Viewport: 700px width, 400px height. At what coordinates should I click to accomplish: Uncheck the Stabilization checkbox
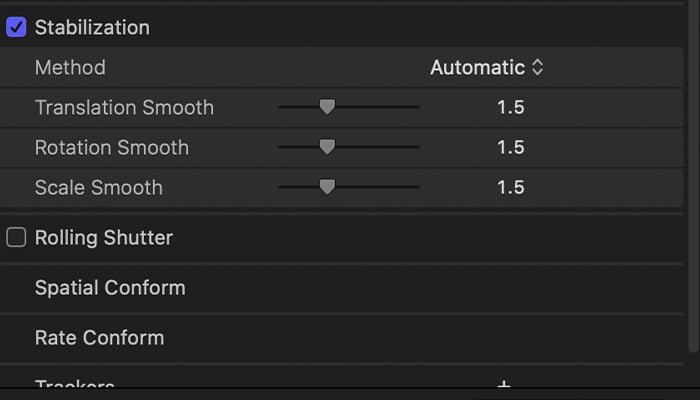pos(16,27)
